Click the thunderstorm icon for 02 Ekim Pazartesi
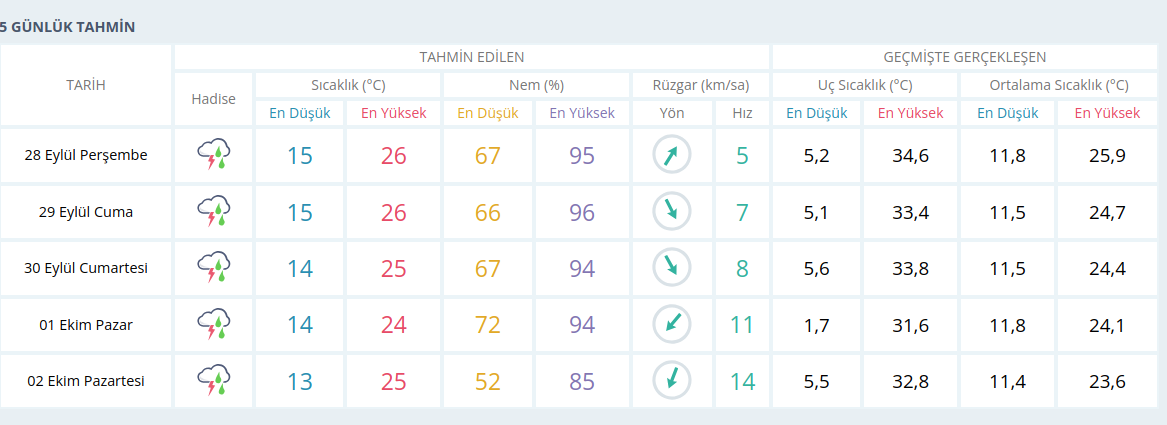This screenshot has width=1167, height=425. 214,381
